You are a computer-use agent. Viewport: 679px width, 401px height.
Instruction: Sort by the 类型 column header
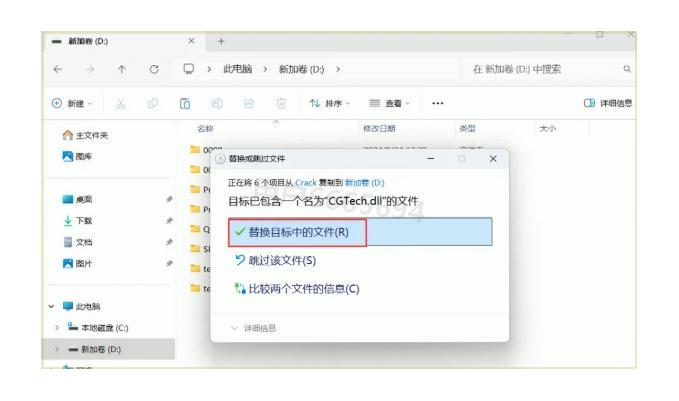(x=467, y=129)
